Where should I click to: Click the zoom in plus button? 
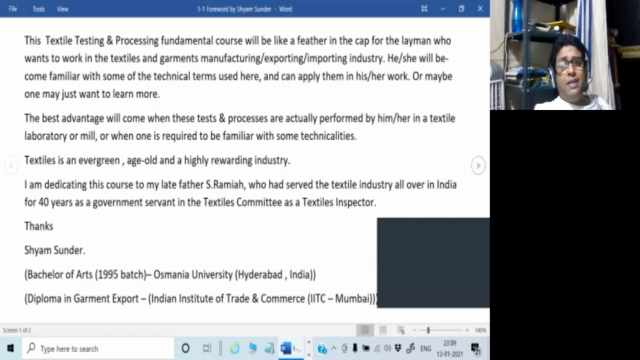tap(467, 330)
